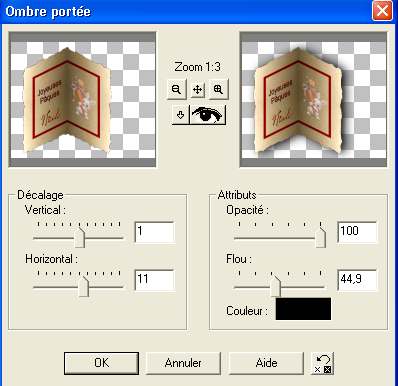Screen dimensions: 398x386
Task: Close the Ombre portée dialog
Action: pos(382,11)
